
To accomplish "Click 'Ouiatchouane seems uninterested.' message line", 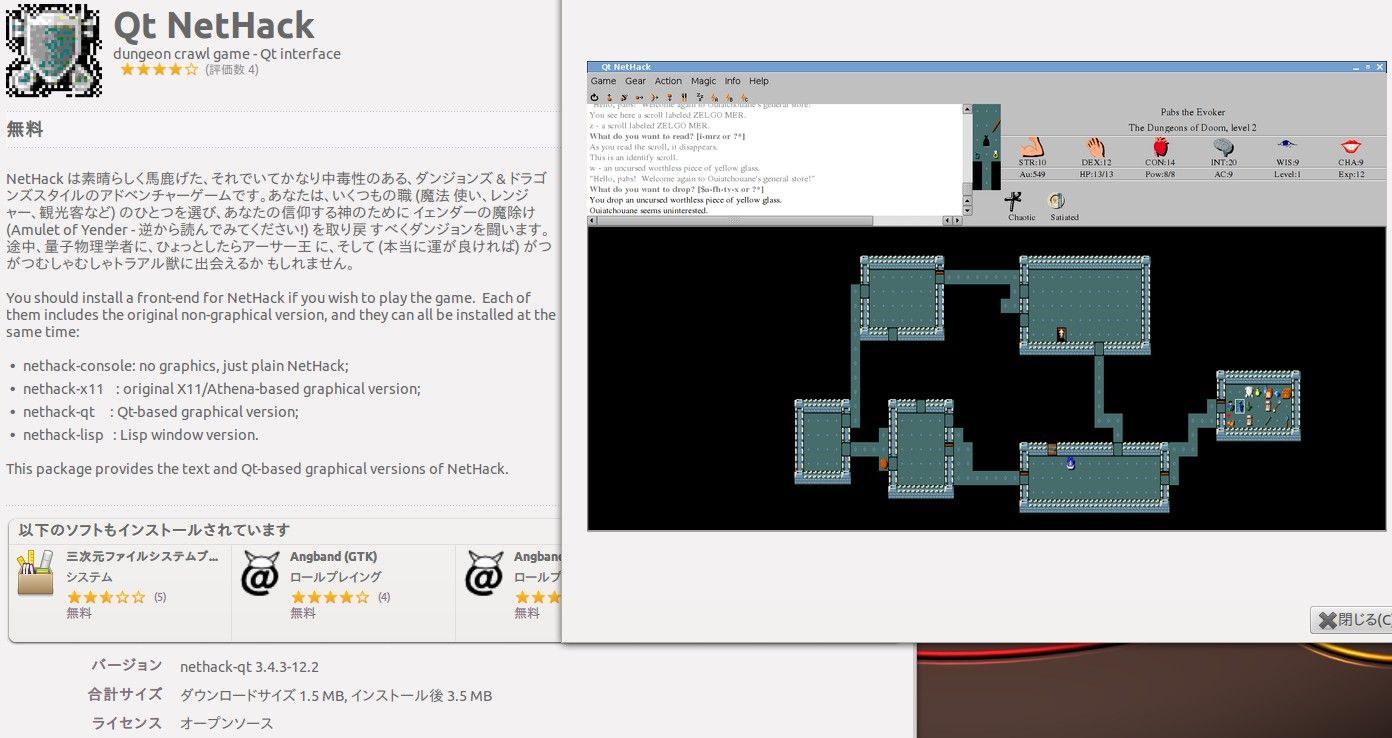I will coord(648,211).
